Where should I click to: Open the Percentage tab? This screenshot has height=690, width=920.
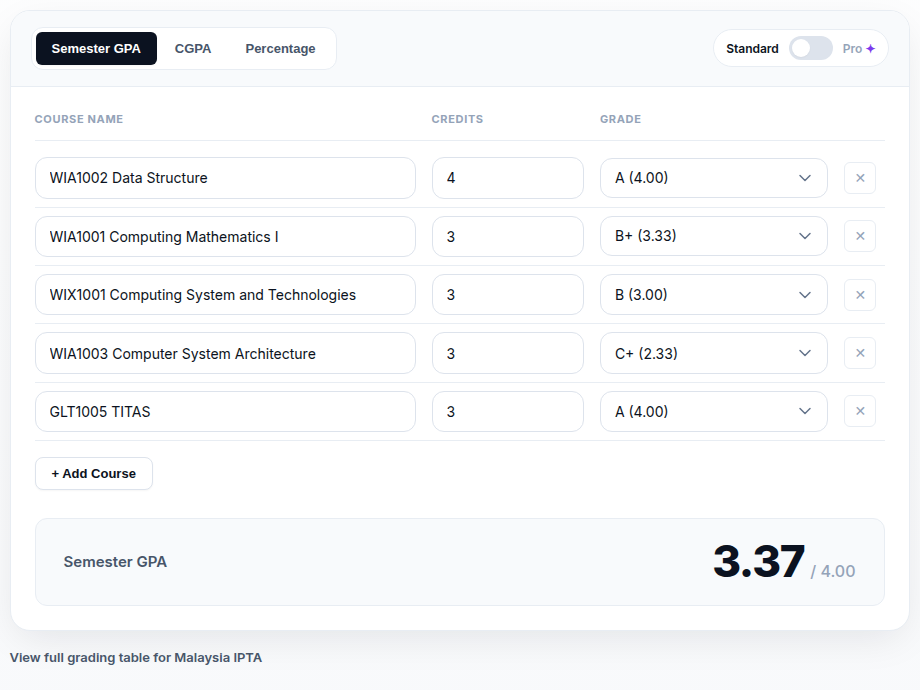coord(280,49)
